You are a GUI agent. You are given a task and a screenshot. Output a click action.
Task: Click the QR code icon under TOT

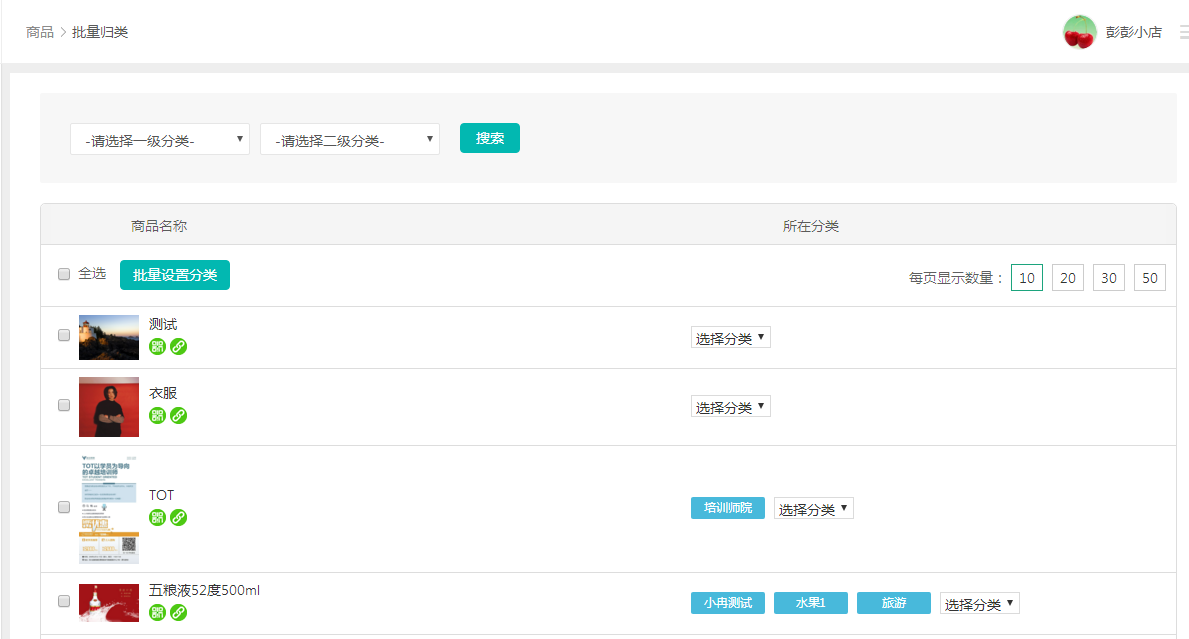click(157, 517)
